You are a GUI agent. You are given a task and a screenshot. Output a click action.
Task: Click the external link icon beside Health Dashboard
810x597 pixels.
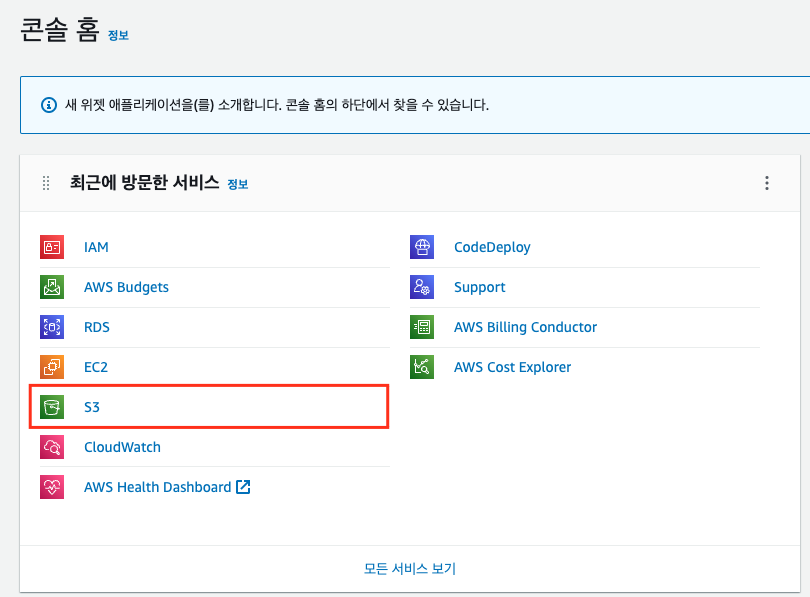[243, 486]
